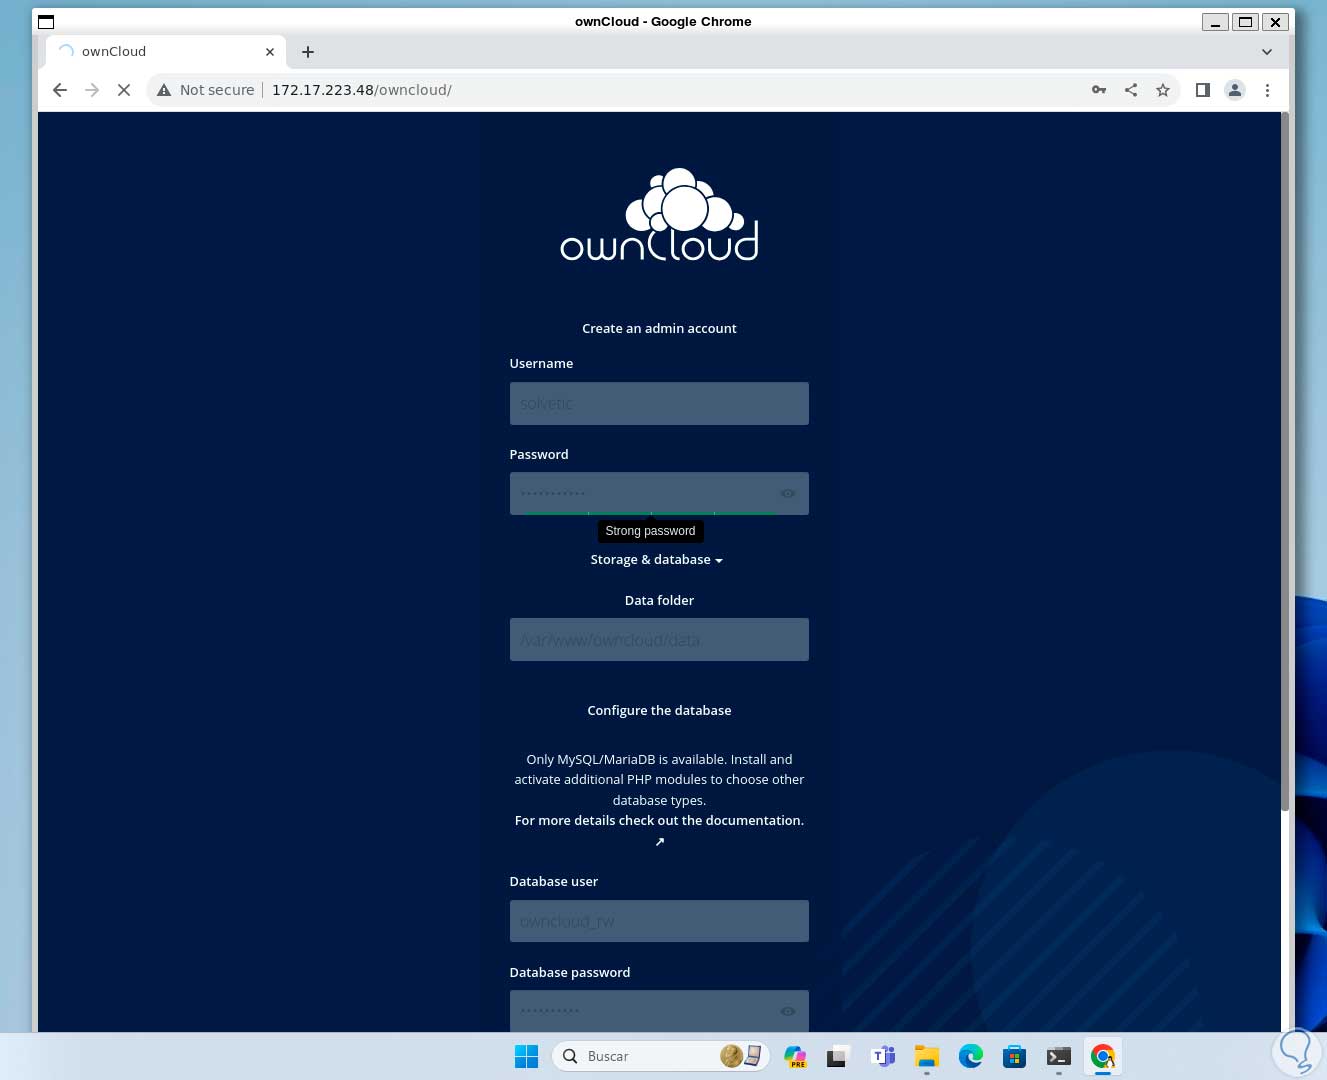The width and height of the screenshot is (1327, 1080).
Task: Click the ownCloud logo
Action: (x=659, y=215)
